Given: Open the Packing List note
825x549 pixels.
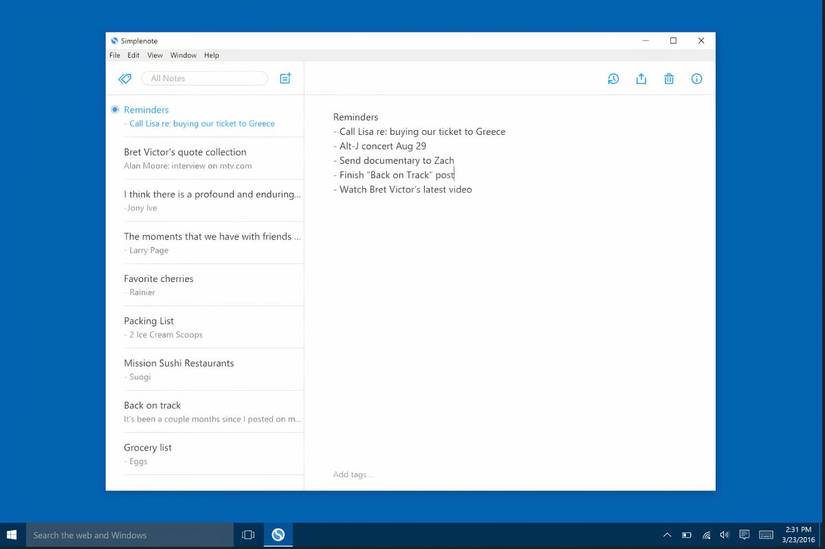Looking at the screenshot, I should click(x=205, y=327).
